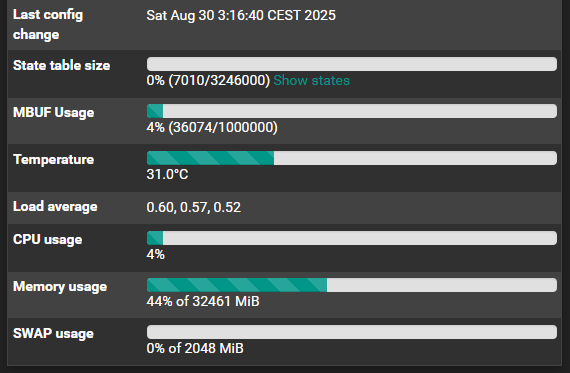
Task: Click the CPU usage progress bar
Action: coord(352,238)
